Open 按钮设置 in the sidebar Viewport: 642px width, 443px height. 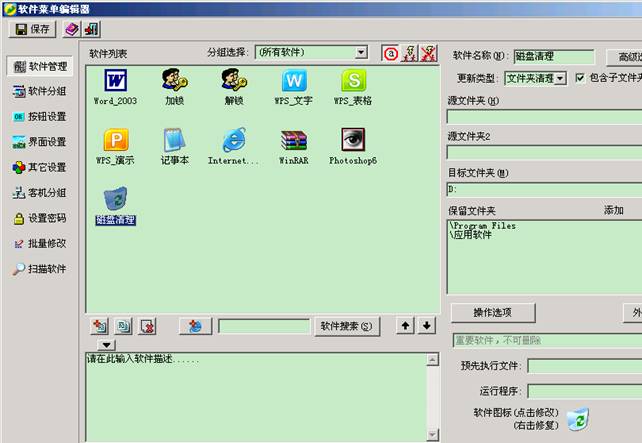[40, 117]
